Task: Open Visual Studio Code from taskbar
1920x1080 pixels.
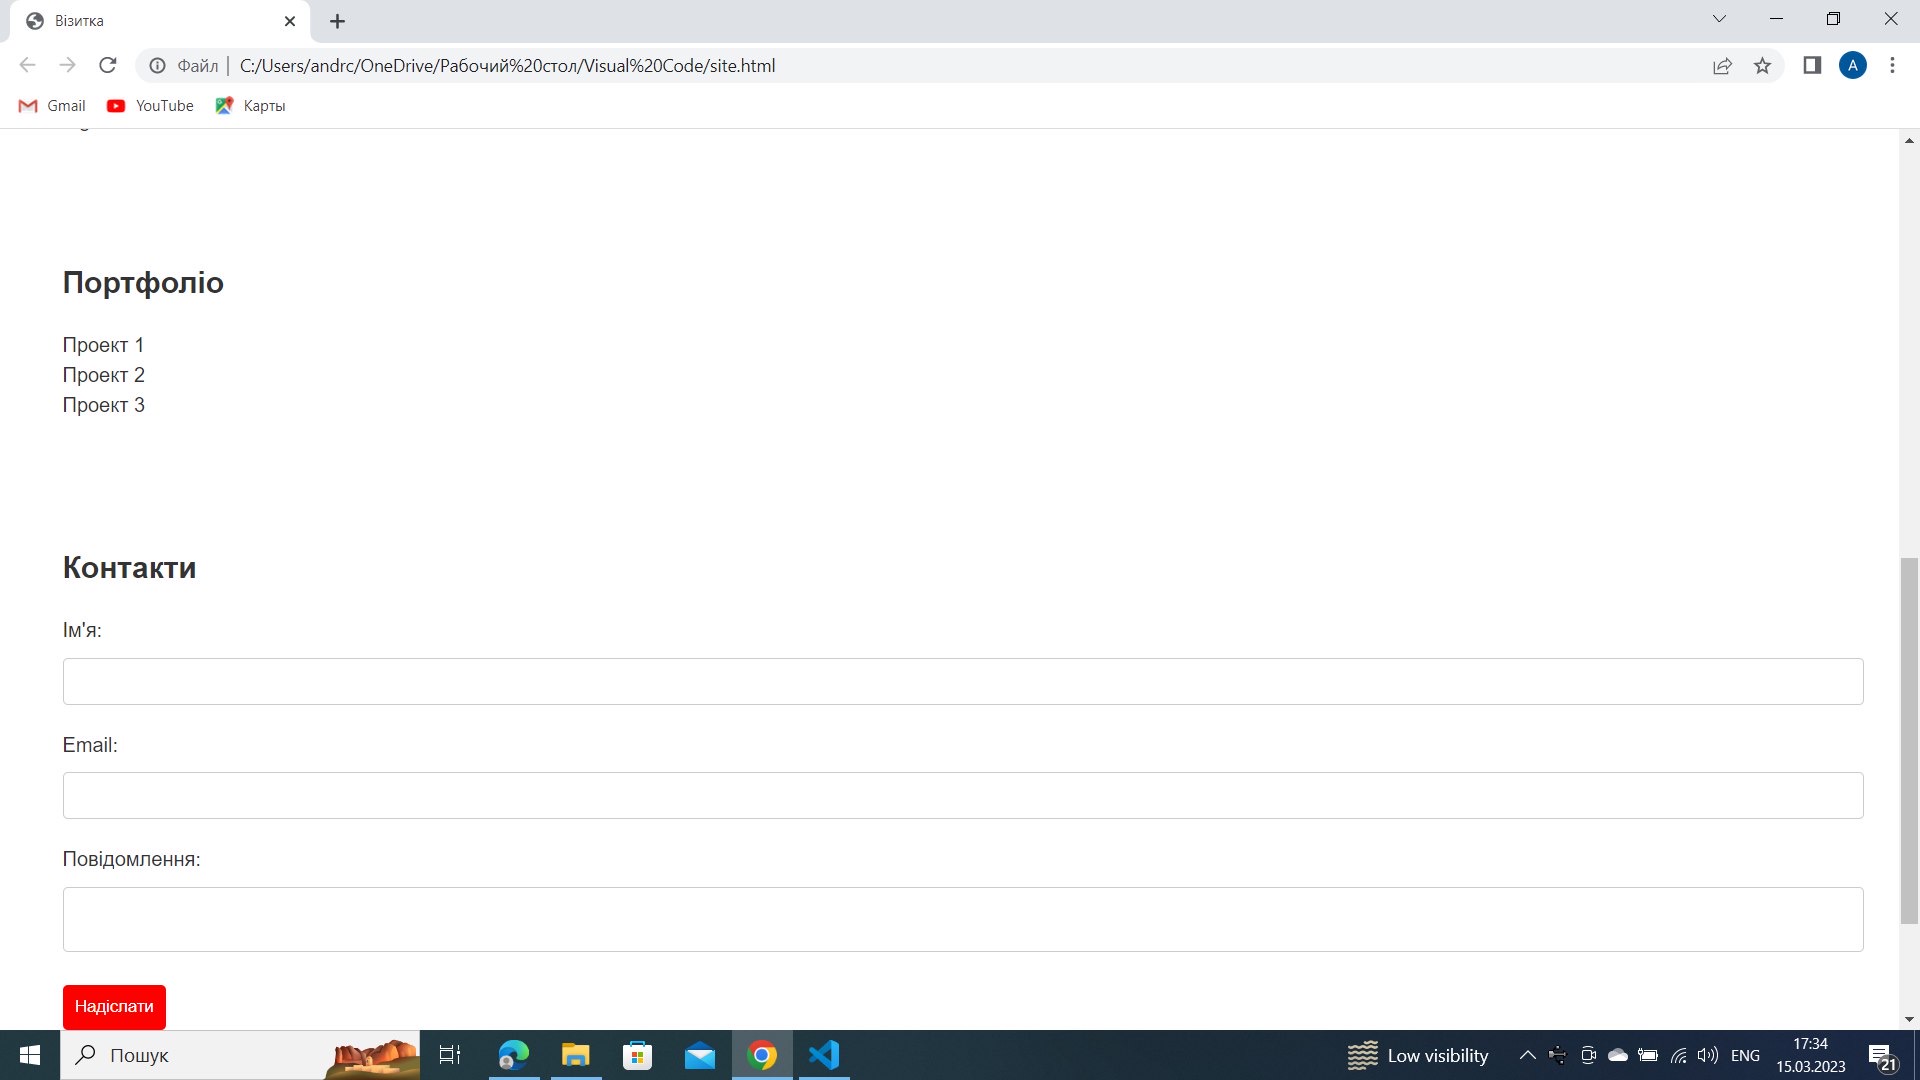Action: pos(824,1055)
